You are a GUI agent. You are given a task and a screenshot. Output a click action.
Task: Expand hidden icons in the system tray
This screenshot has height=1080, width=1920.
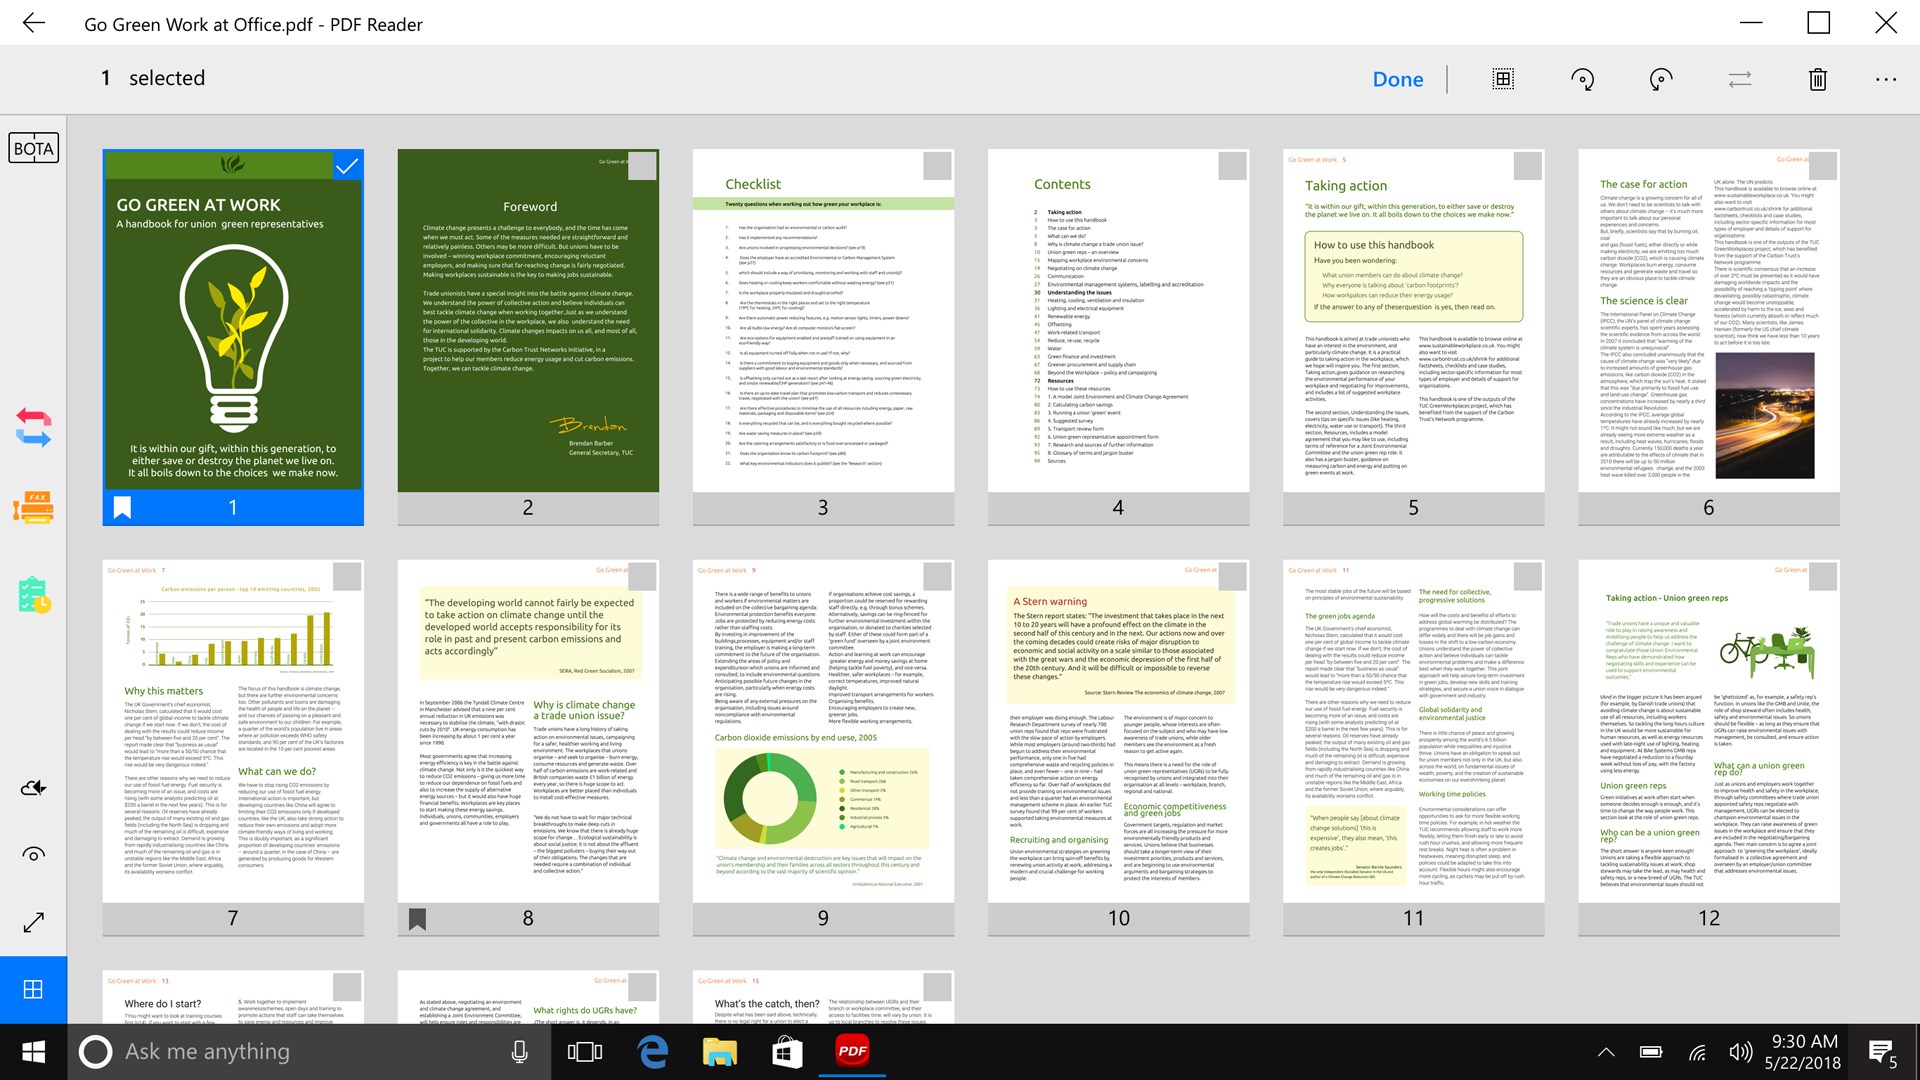1605,1051
